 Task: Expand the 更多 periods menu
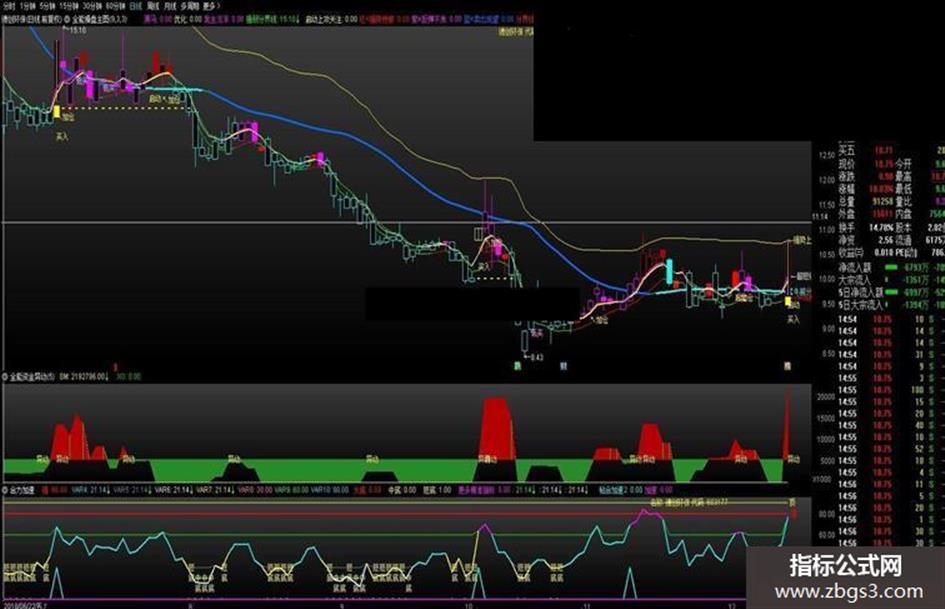point(211,5)
